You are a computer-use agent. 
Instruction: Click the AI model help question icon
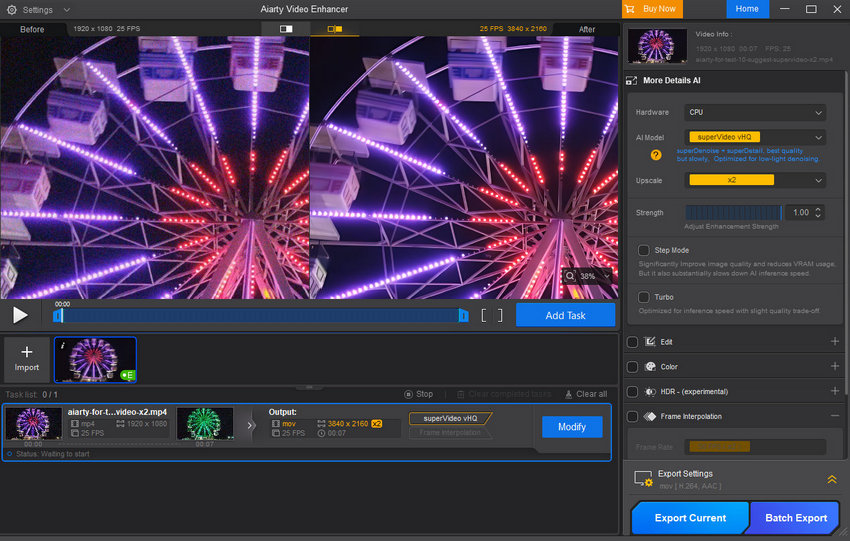click(656, 155)
